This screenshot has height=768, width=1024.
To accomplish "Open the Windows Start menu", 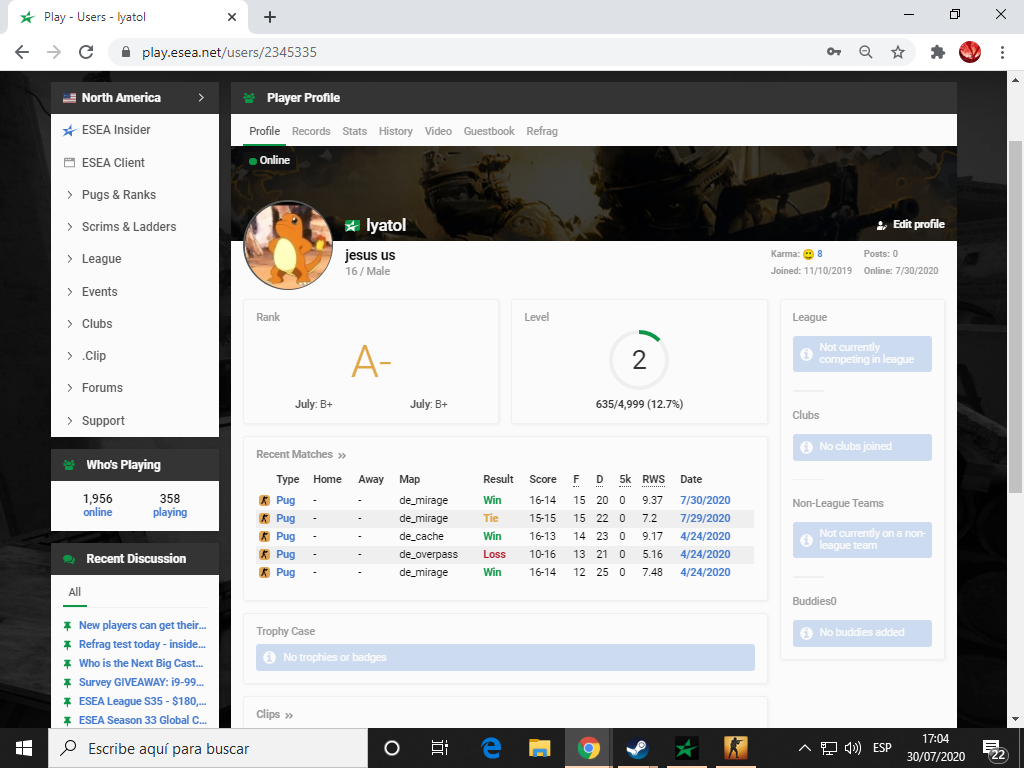I will [24, 748].
